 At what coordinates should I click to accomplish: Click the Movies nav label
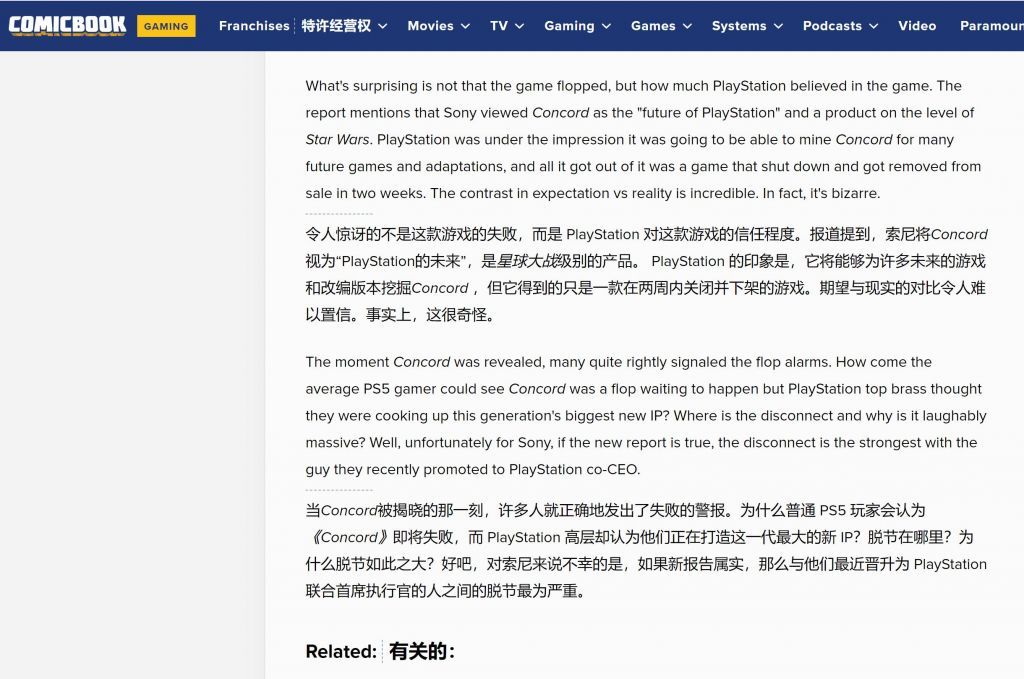[x=430, y=26]
